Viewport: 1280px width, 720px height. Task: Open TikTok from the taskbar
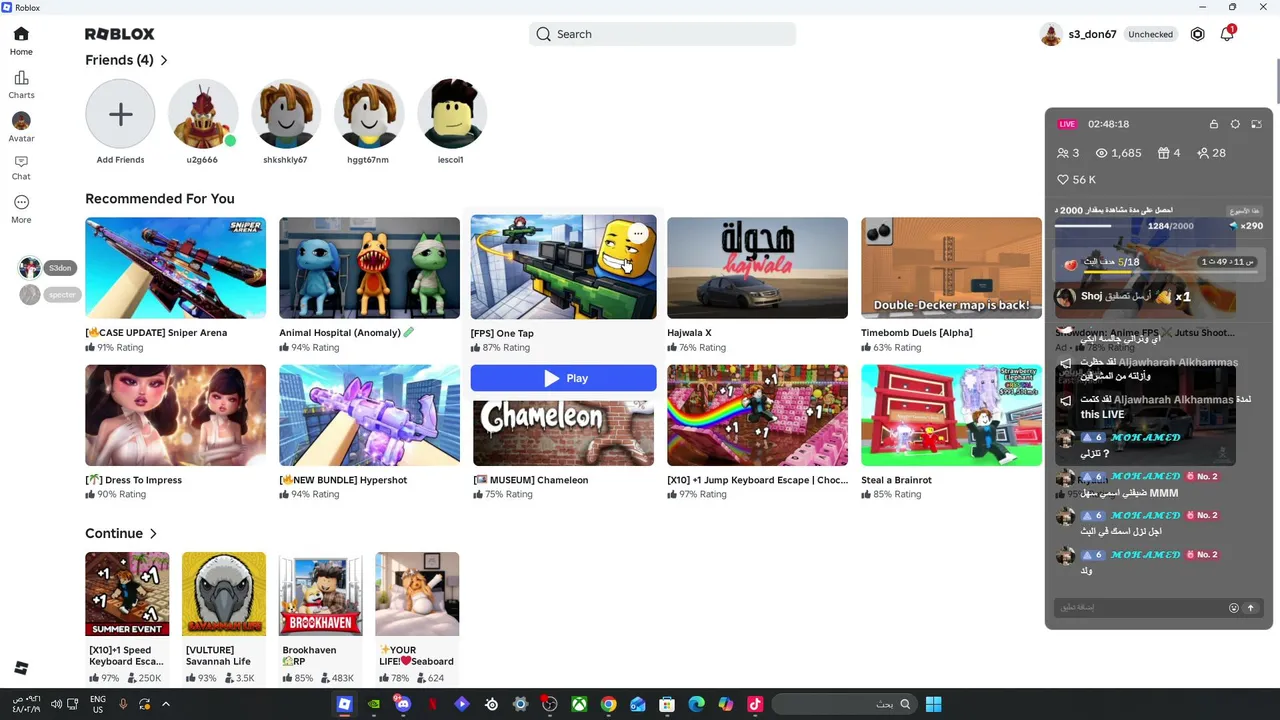point(755,704)
